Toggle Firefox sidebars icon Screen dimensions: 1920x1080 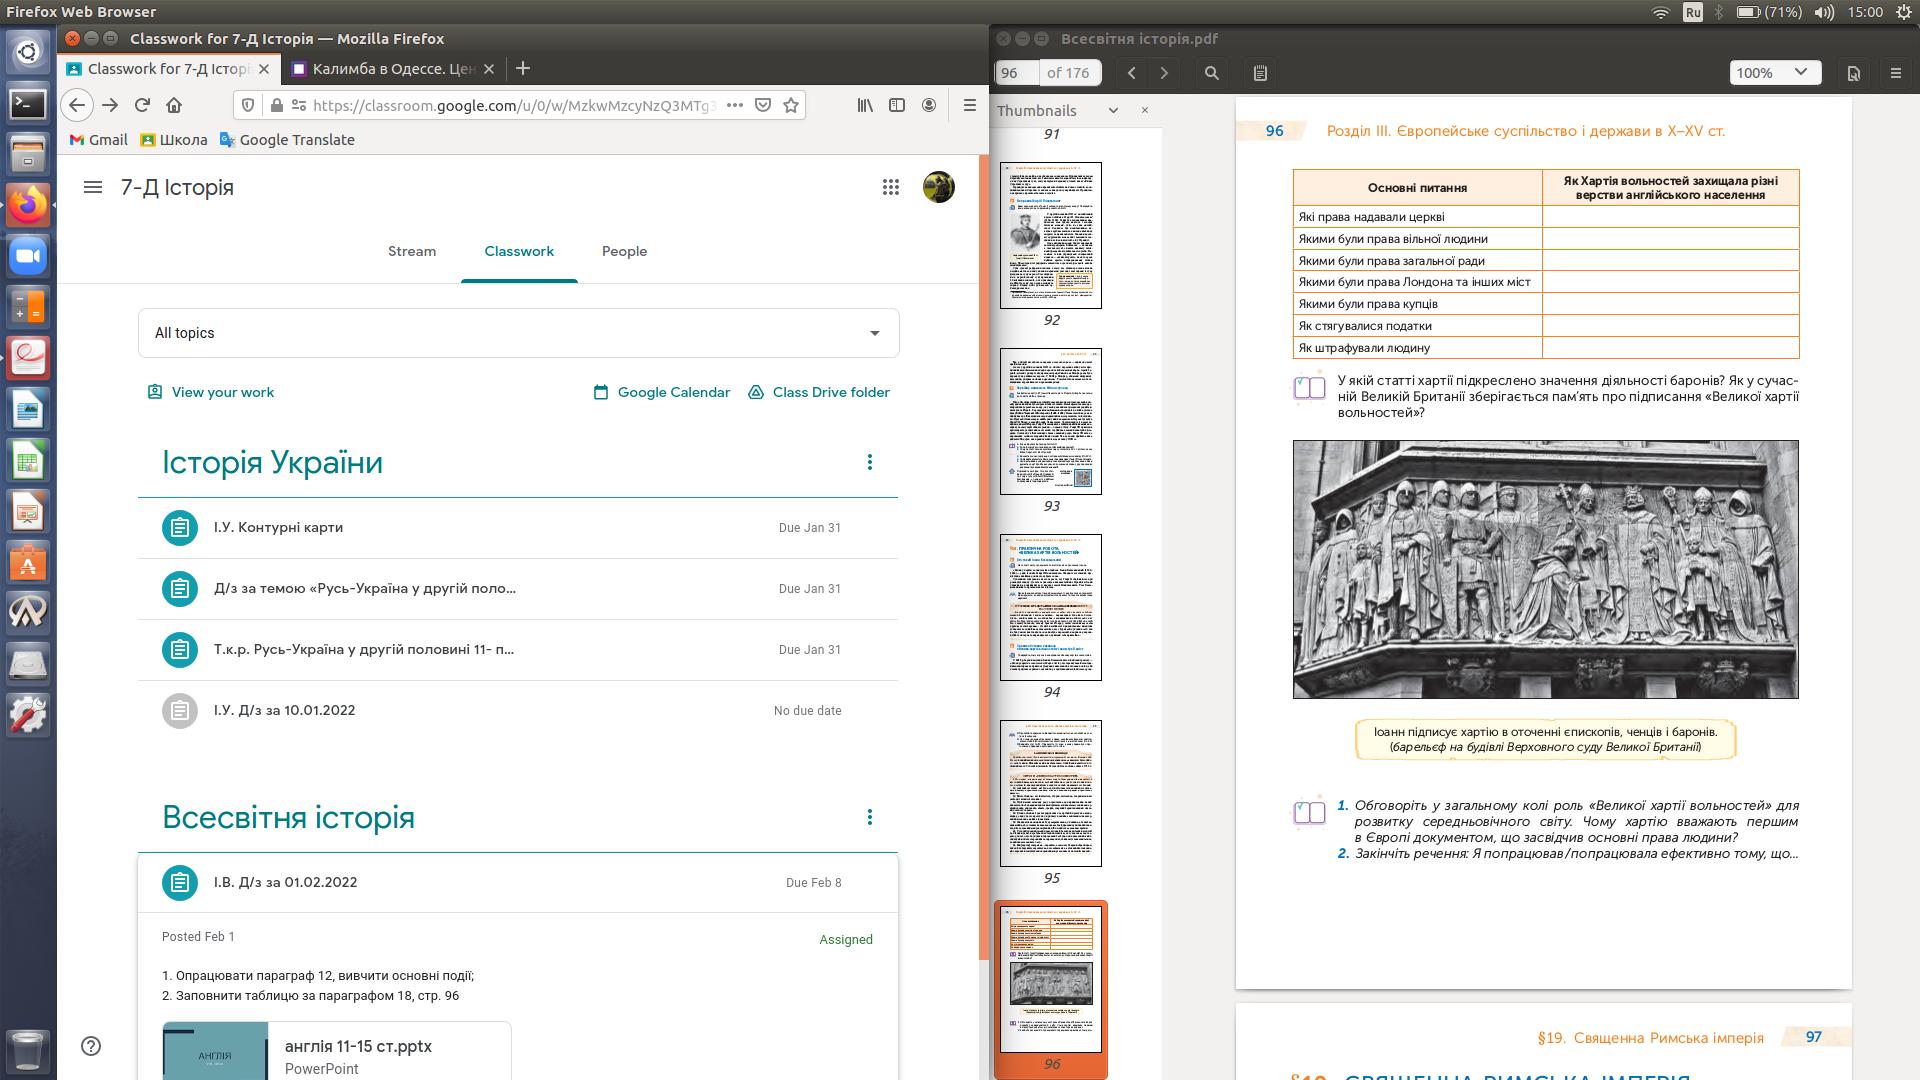(x=897, y=105)
